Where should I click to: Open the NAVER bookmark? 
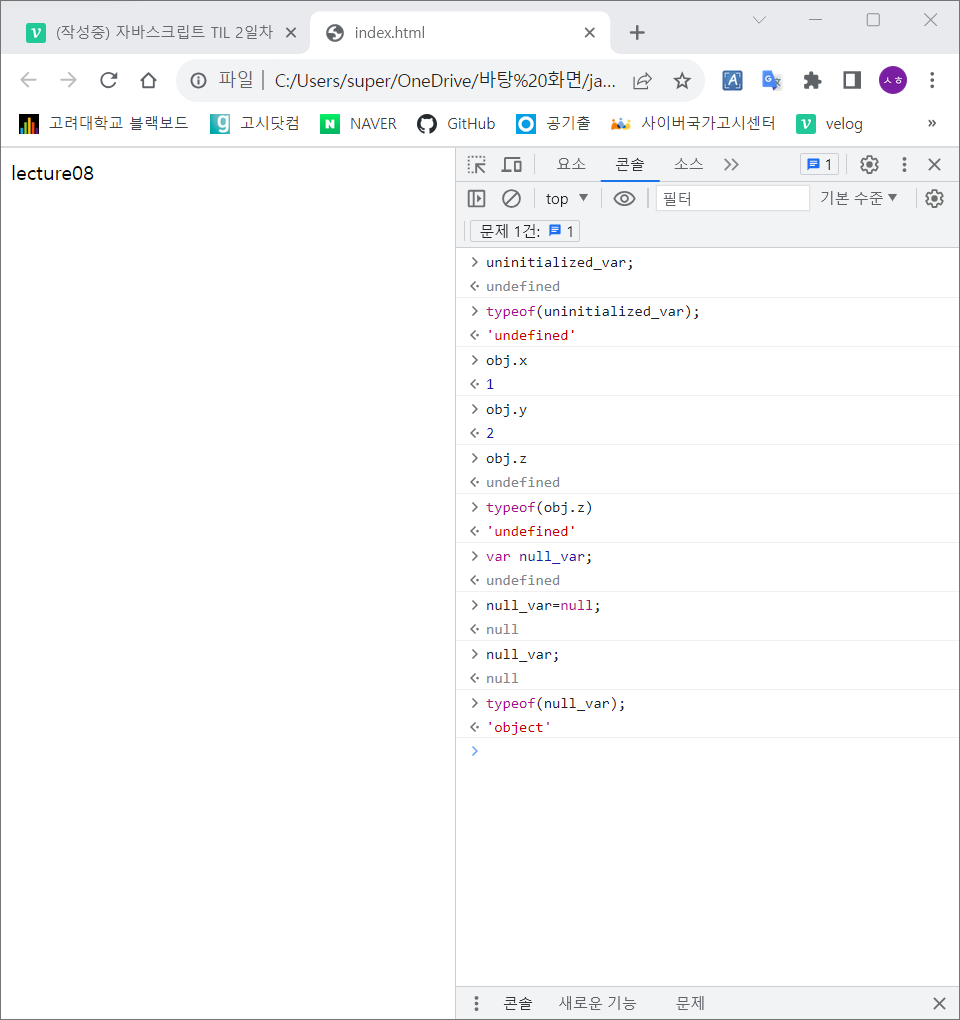point(358,123)
